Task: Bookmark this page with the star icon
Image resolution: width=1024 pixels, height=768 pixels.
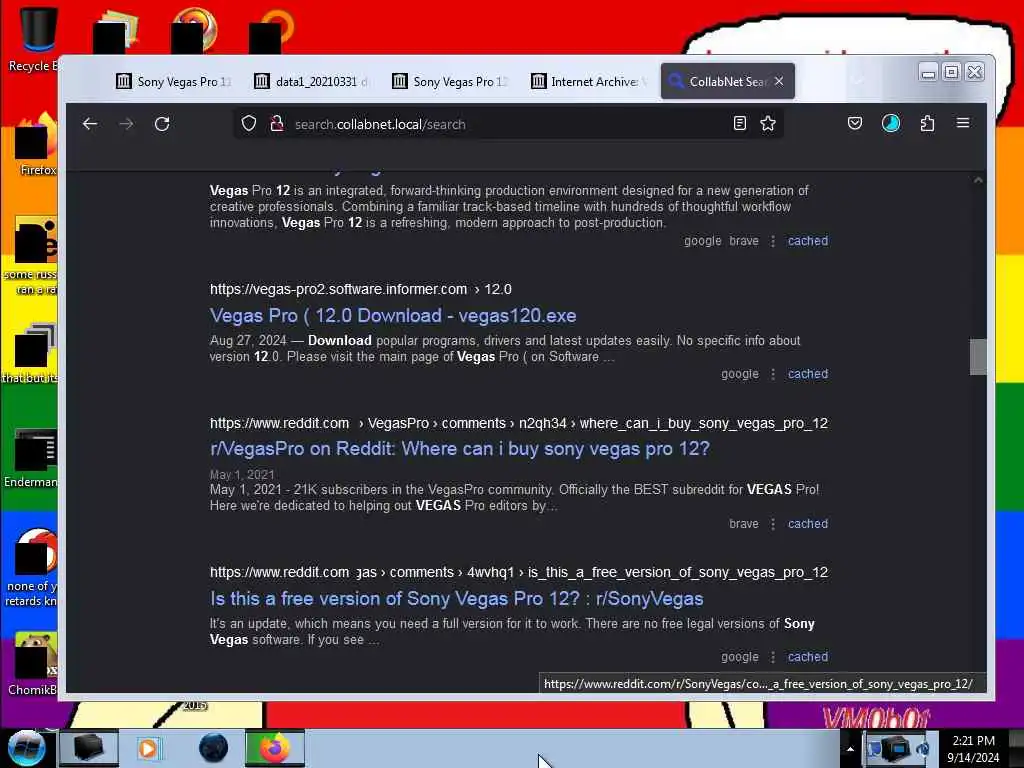Action: 768,123
